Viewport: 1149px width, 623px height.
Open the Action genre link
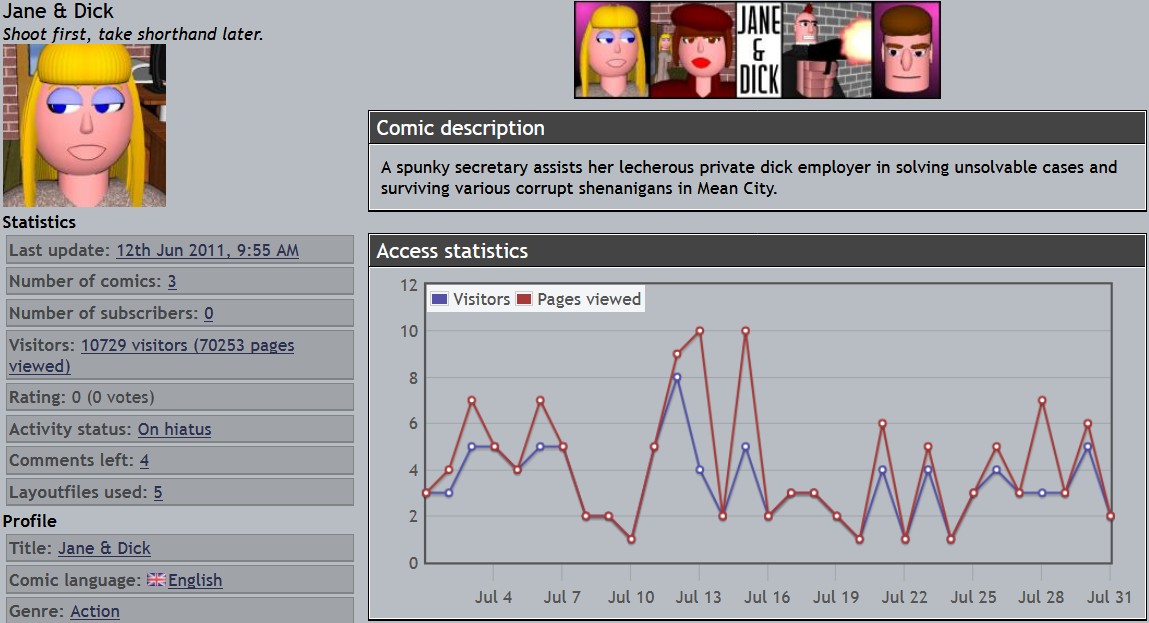point(95,612)
